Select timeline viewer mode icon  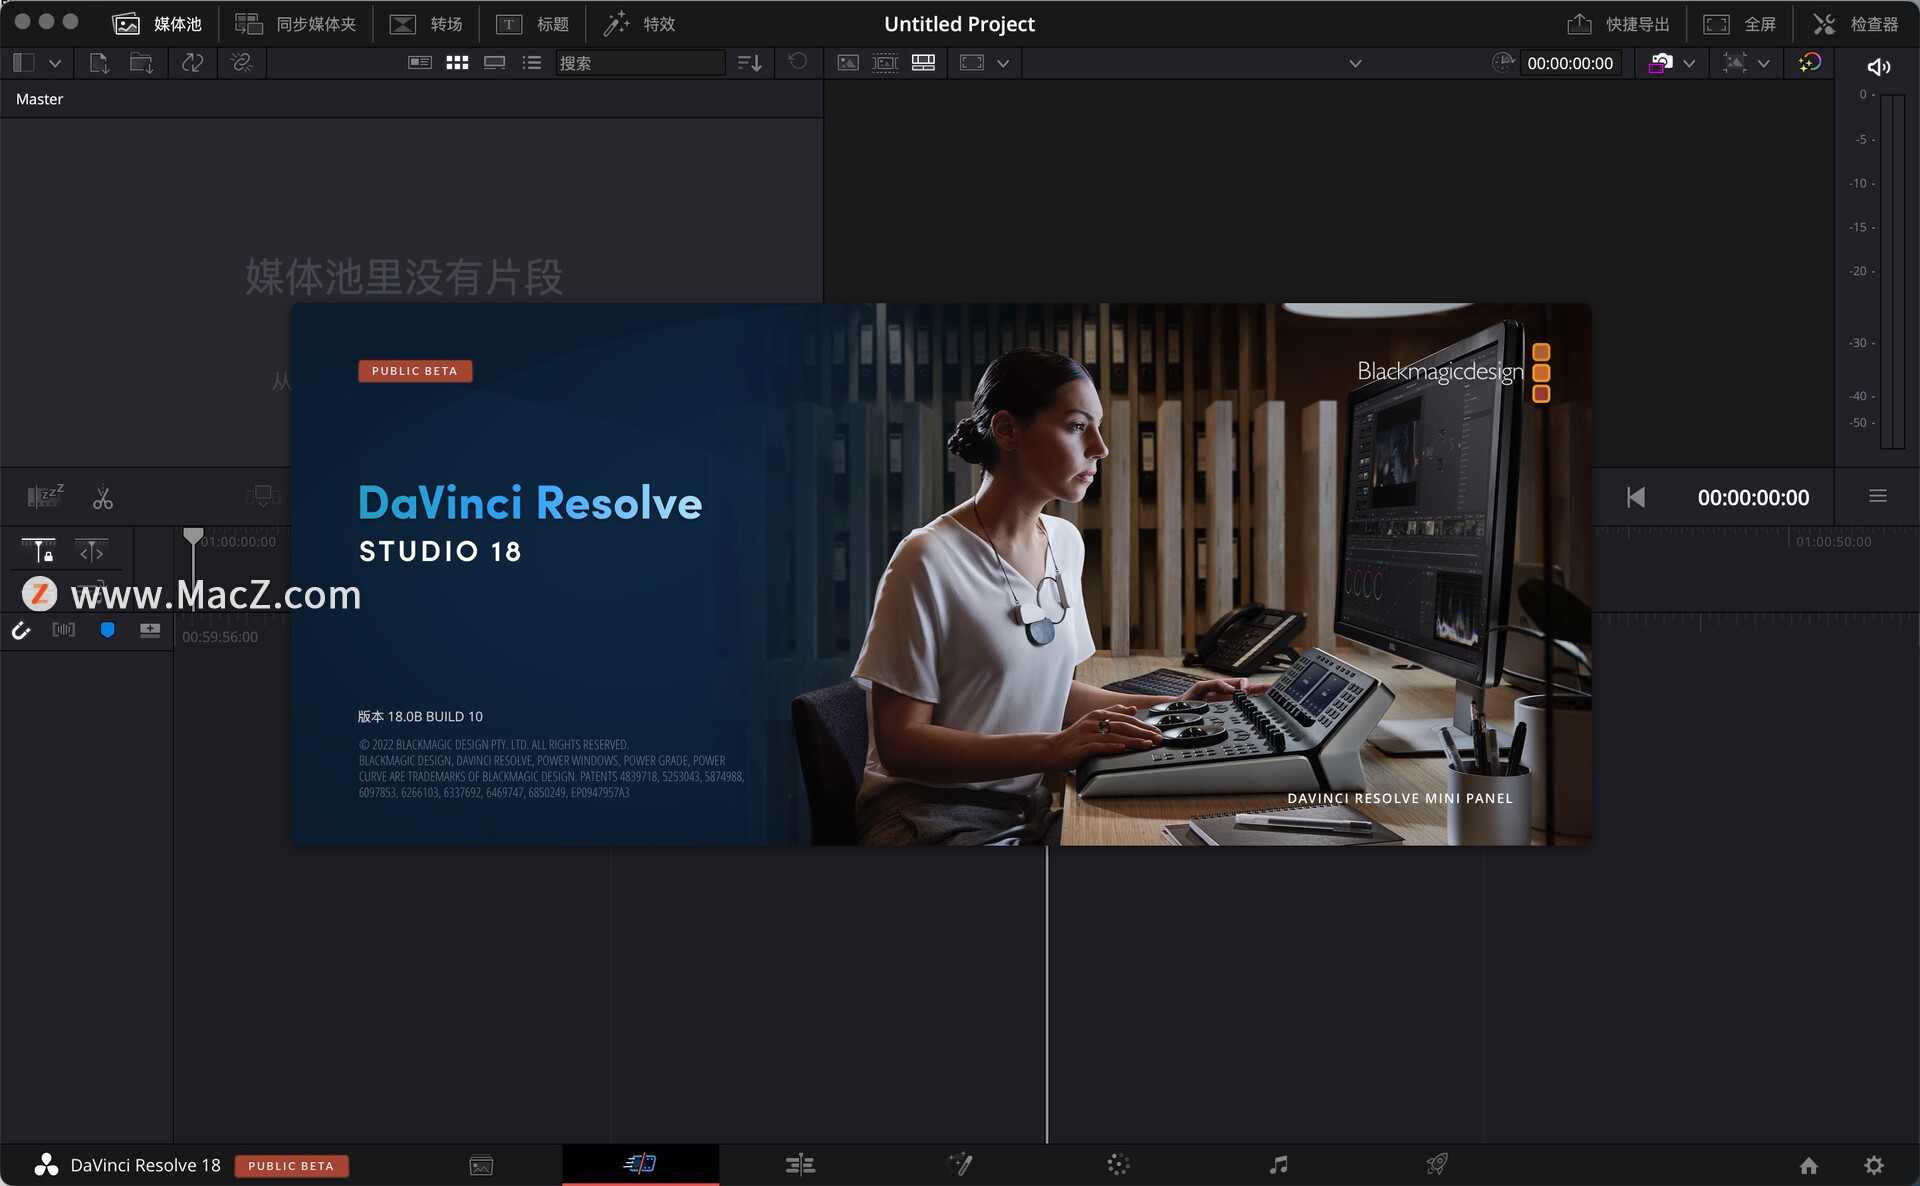click(x=924, y=63)
